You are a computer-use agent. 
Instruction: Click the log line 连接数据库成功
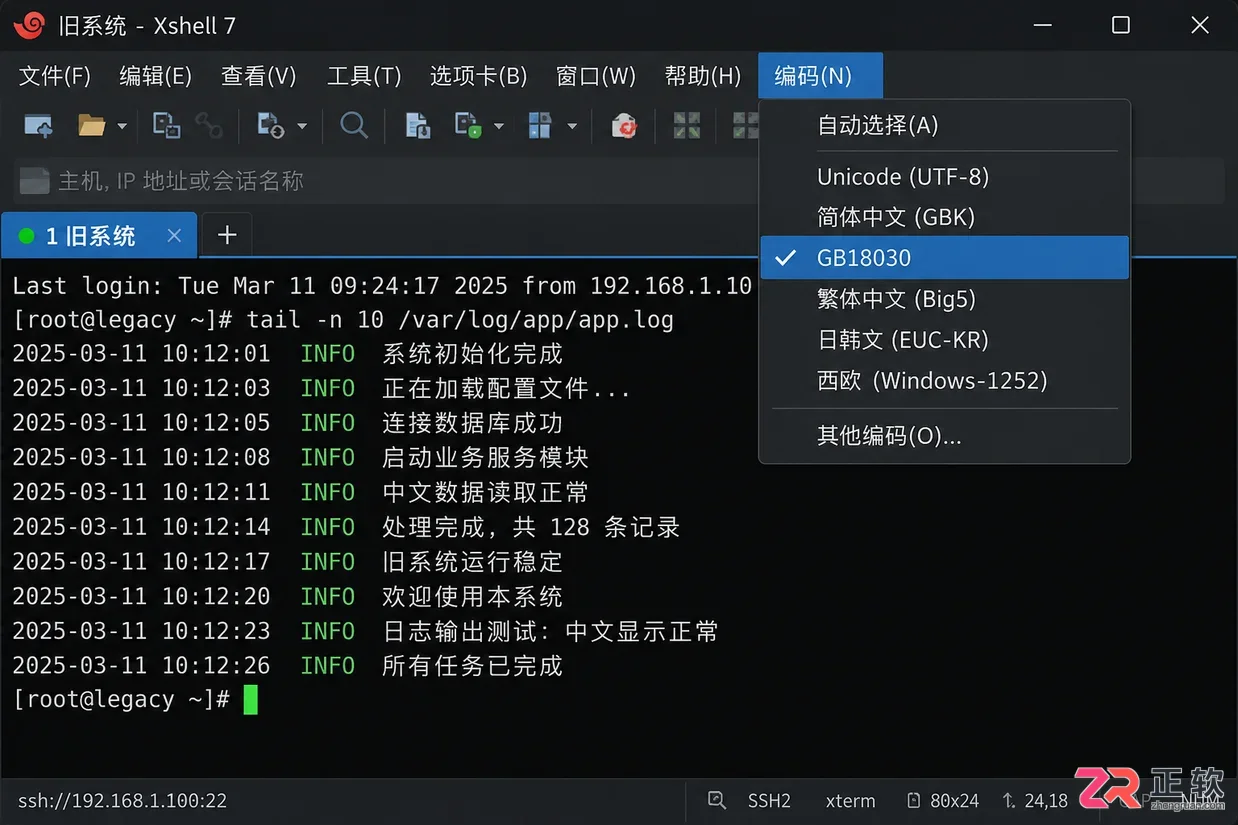288,423
